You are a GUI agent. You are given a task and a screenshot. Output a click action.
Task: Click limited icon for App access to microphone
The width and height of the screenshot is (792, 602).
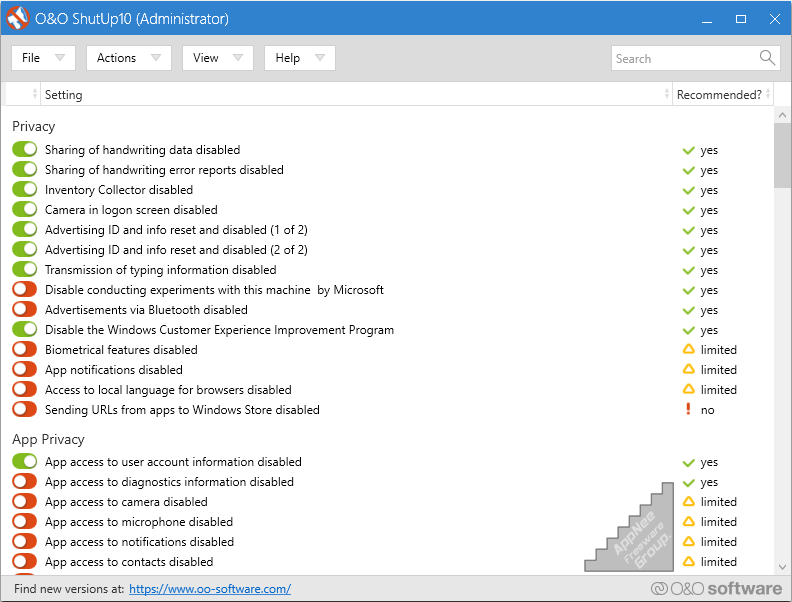point(688,521)
